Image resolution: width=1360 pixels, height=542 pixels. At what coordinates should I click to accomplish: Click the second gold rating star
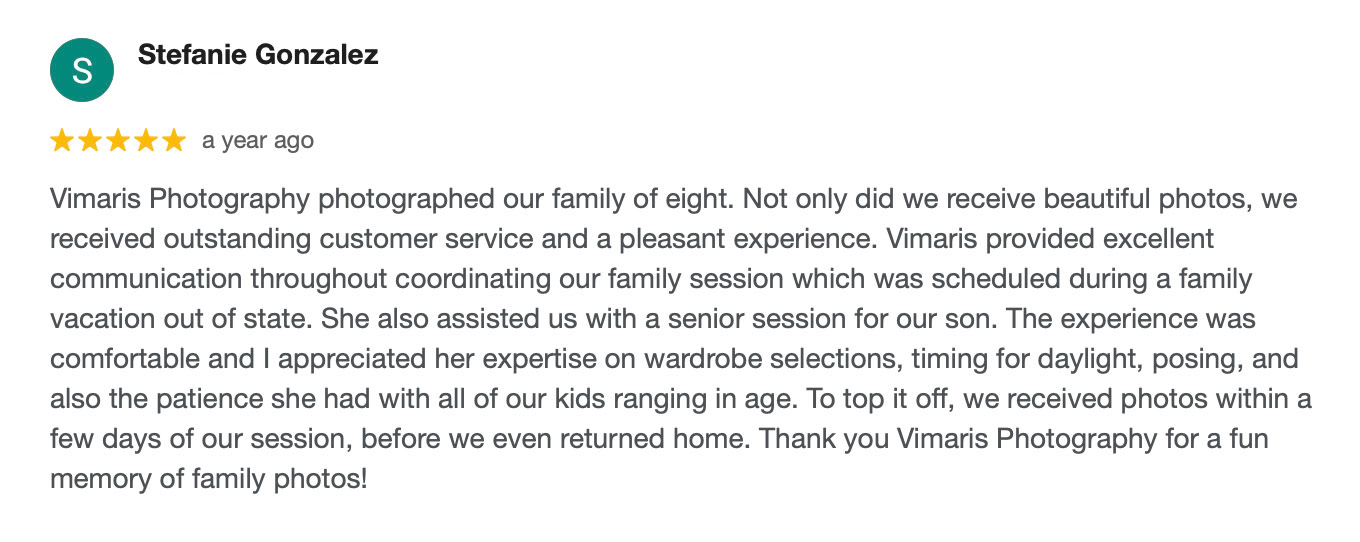[x=90, y=141]
